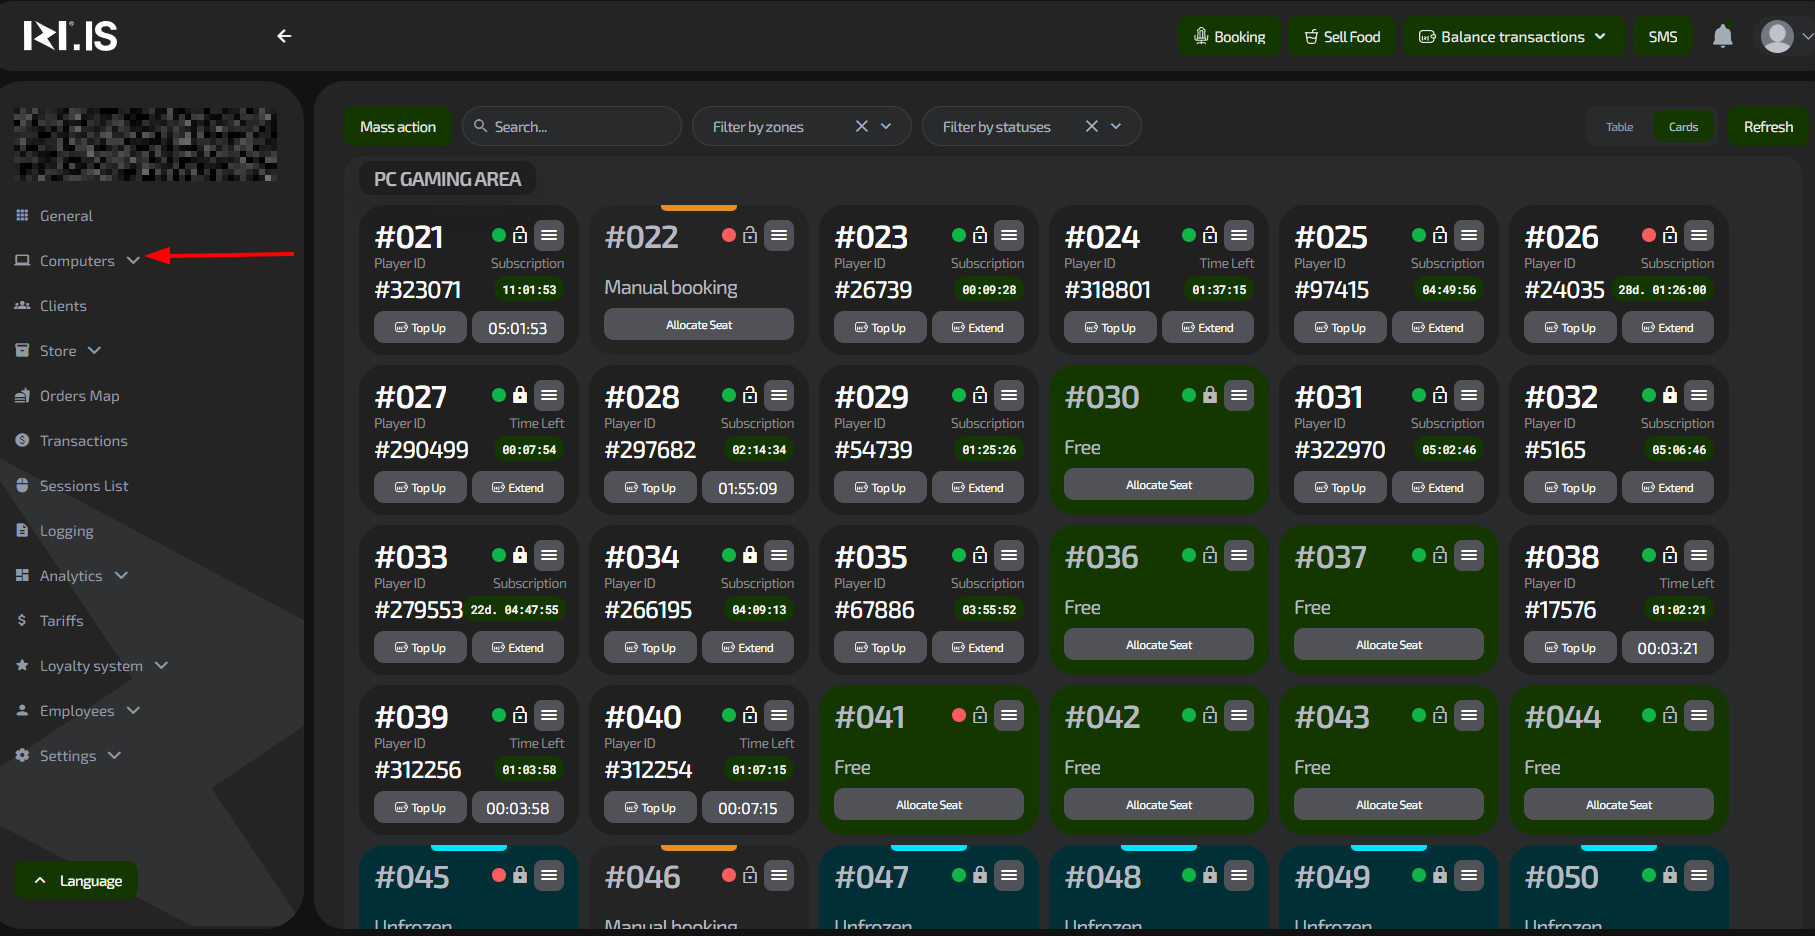Click the Top Up button on #025
This screenshot has width=1815, height=936.
click(x=1339, y=328)
